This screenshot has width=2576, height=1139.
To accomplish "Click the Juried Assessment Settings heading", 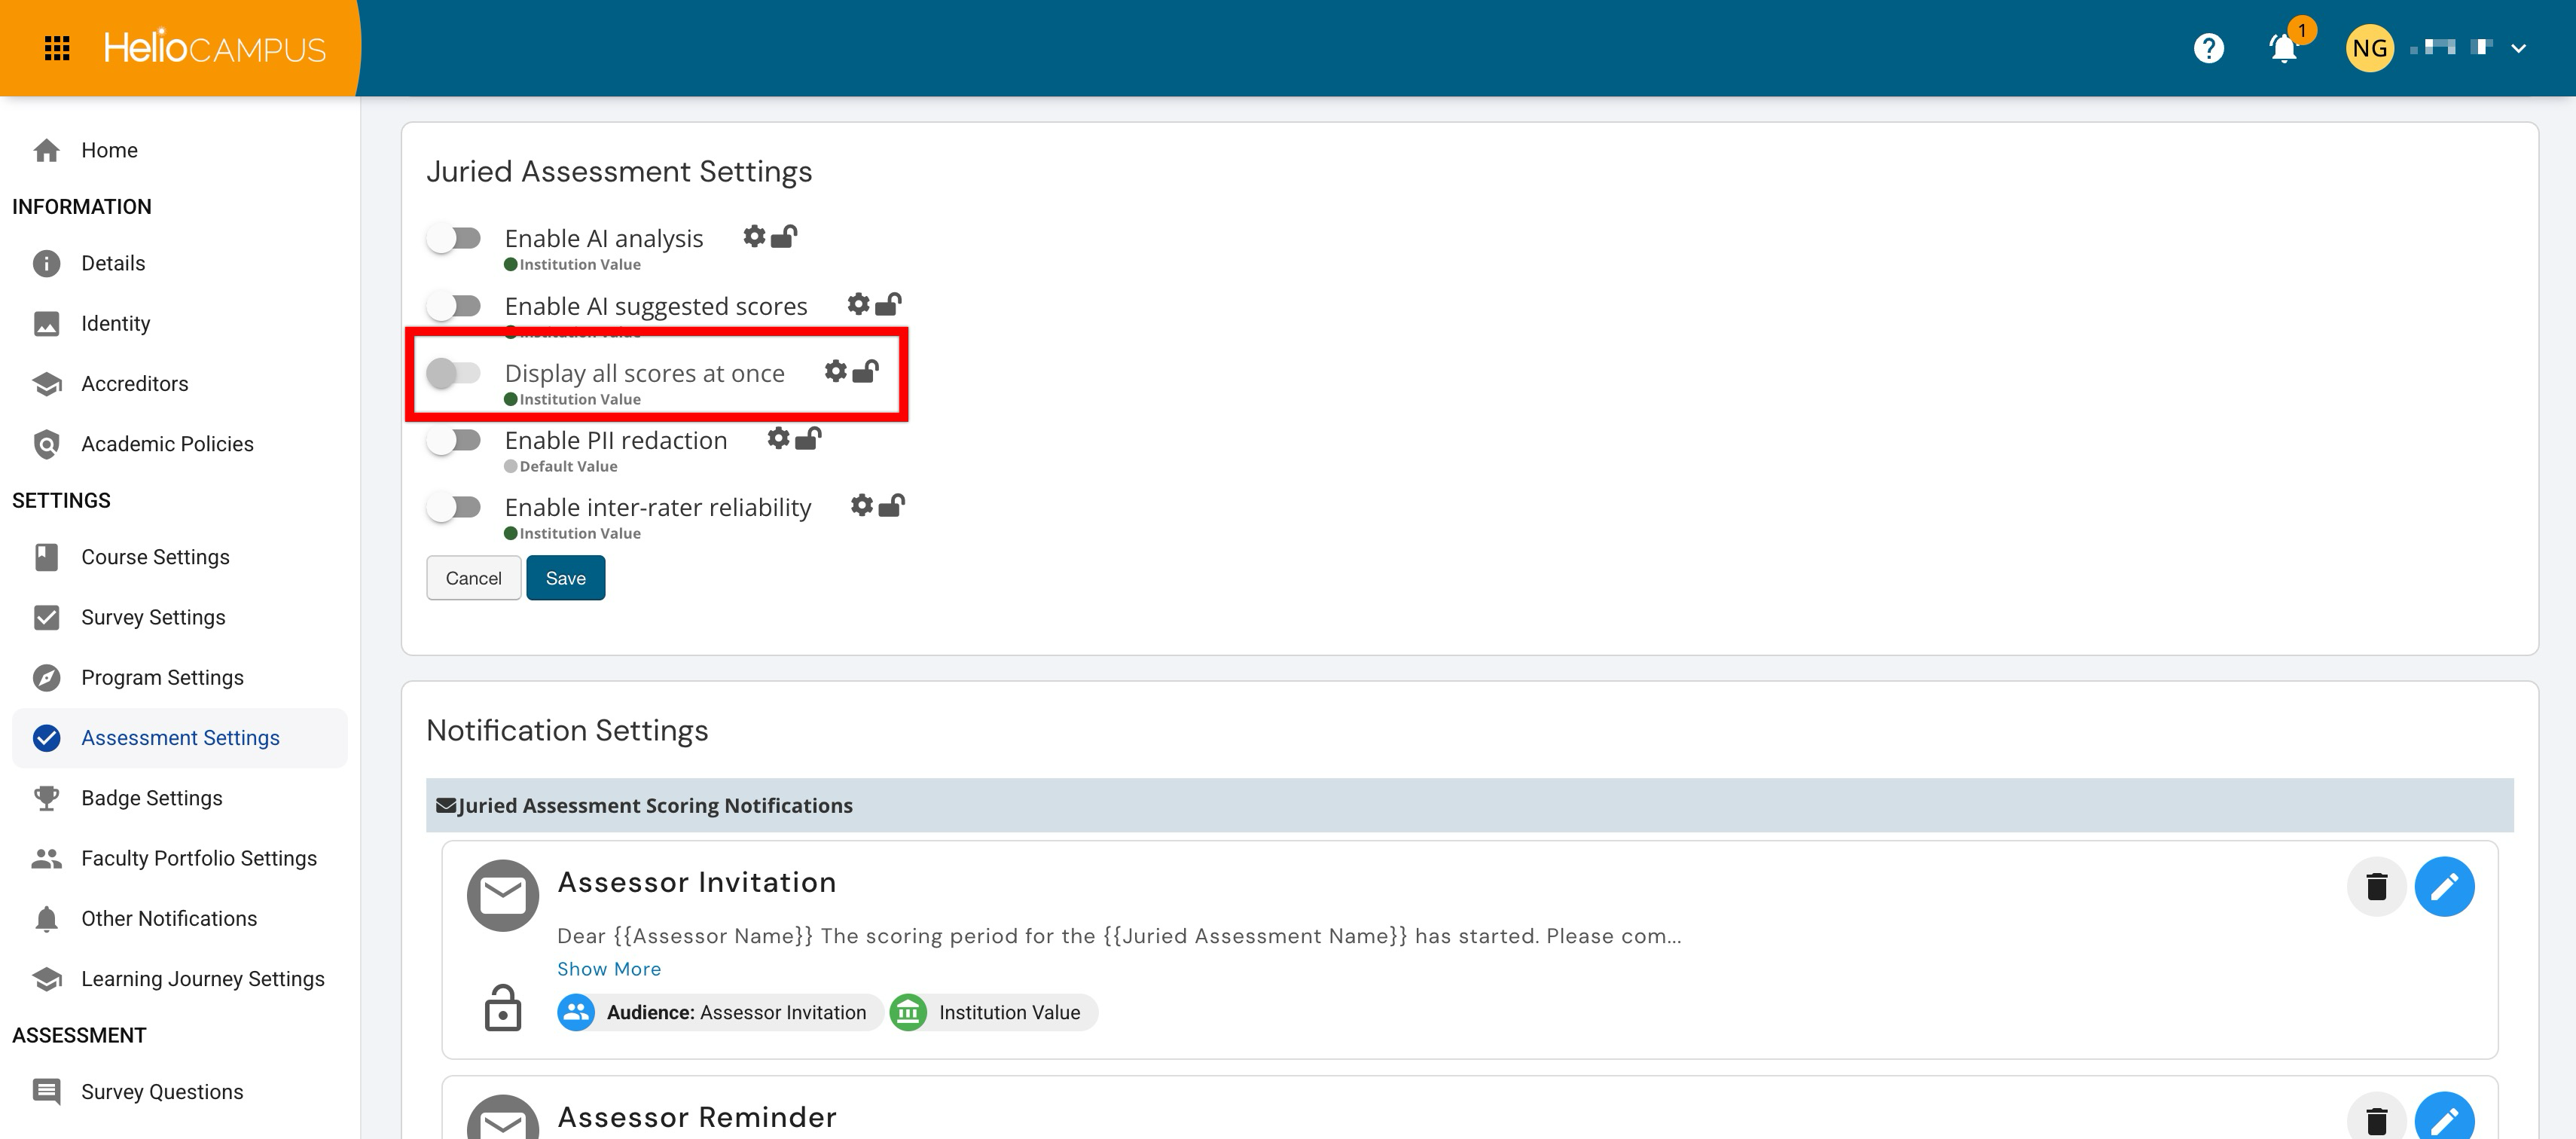I will pos(619,171).
